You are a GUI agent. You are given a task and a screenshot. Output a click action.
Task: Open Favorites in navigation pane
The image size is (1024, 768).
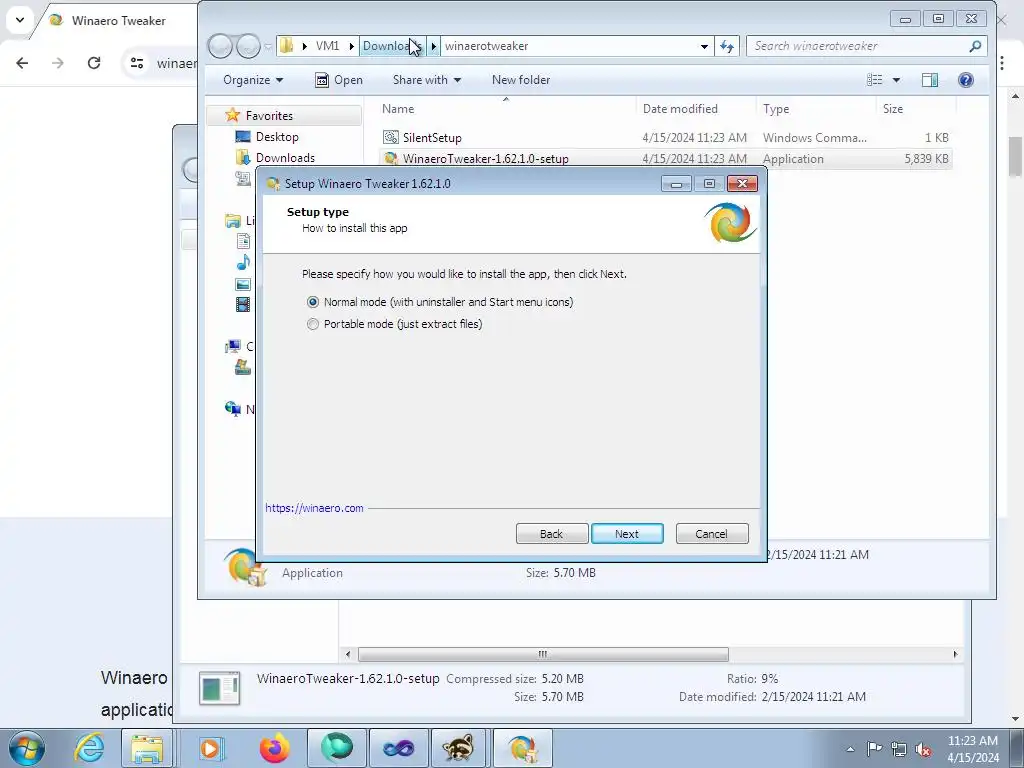click(269, 116)
